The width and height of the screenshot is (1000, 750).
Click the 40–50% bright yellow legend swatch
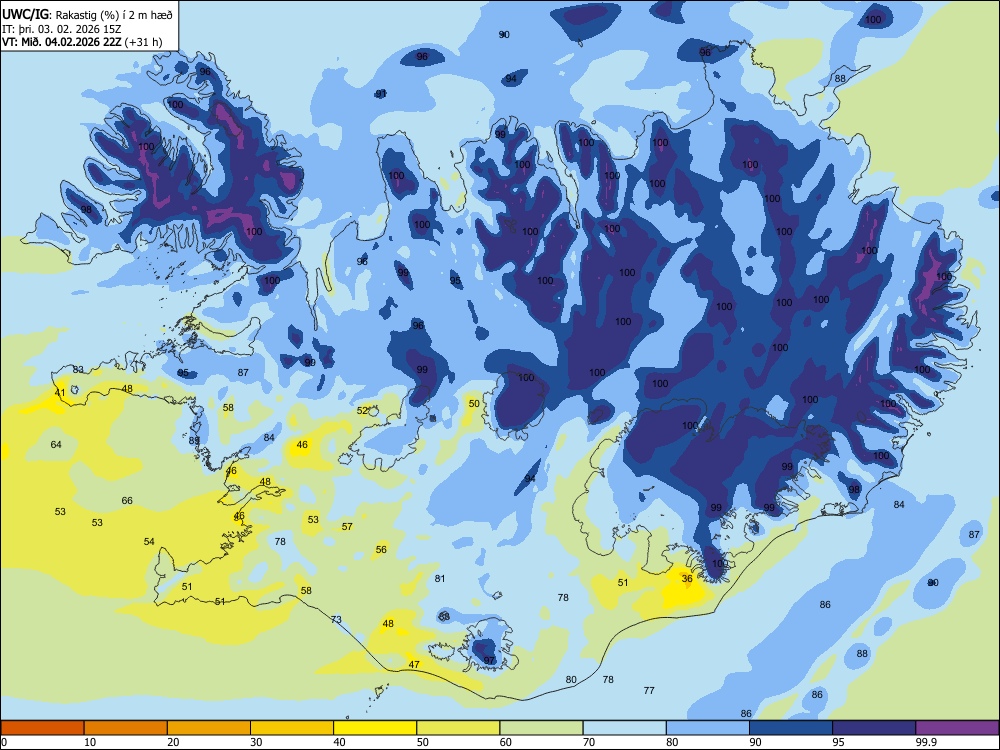pyautogui.click(x=375, y=728)
